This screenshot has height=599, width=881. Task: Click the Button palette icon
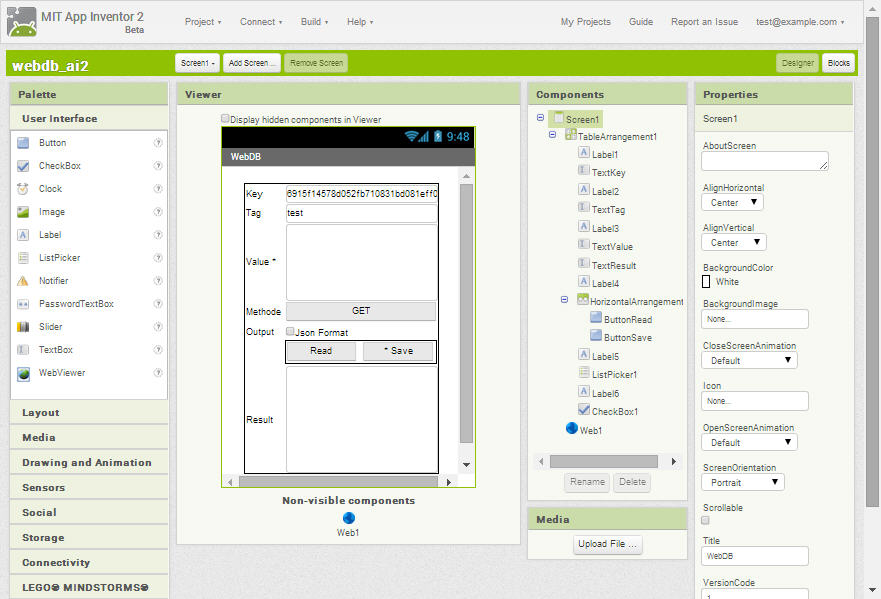[x=23, y=143]
